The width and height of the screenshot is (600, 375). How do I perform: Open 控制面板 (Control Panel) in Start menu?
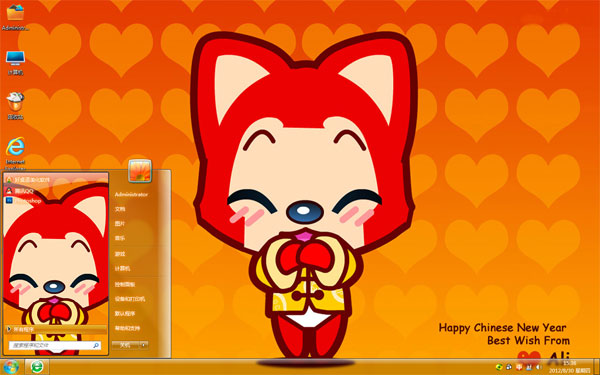125,284
